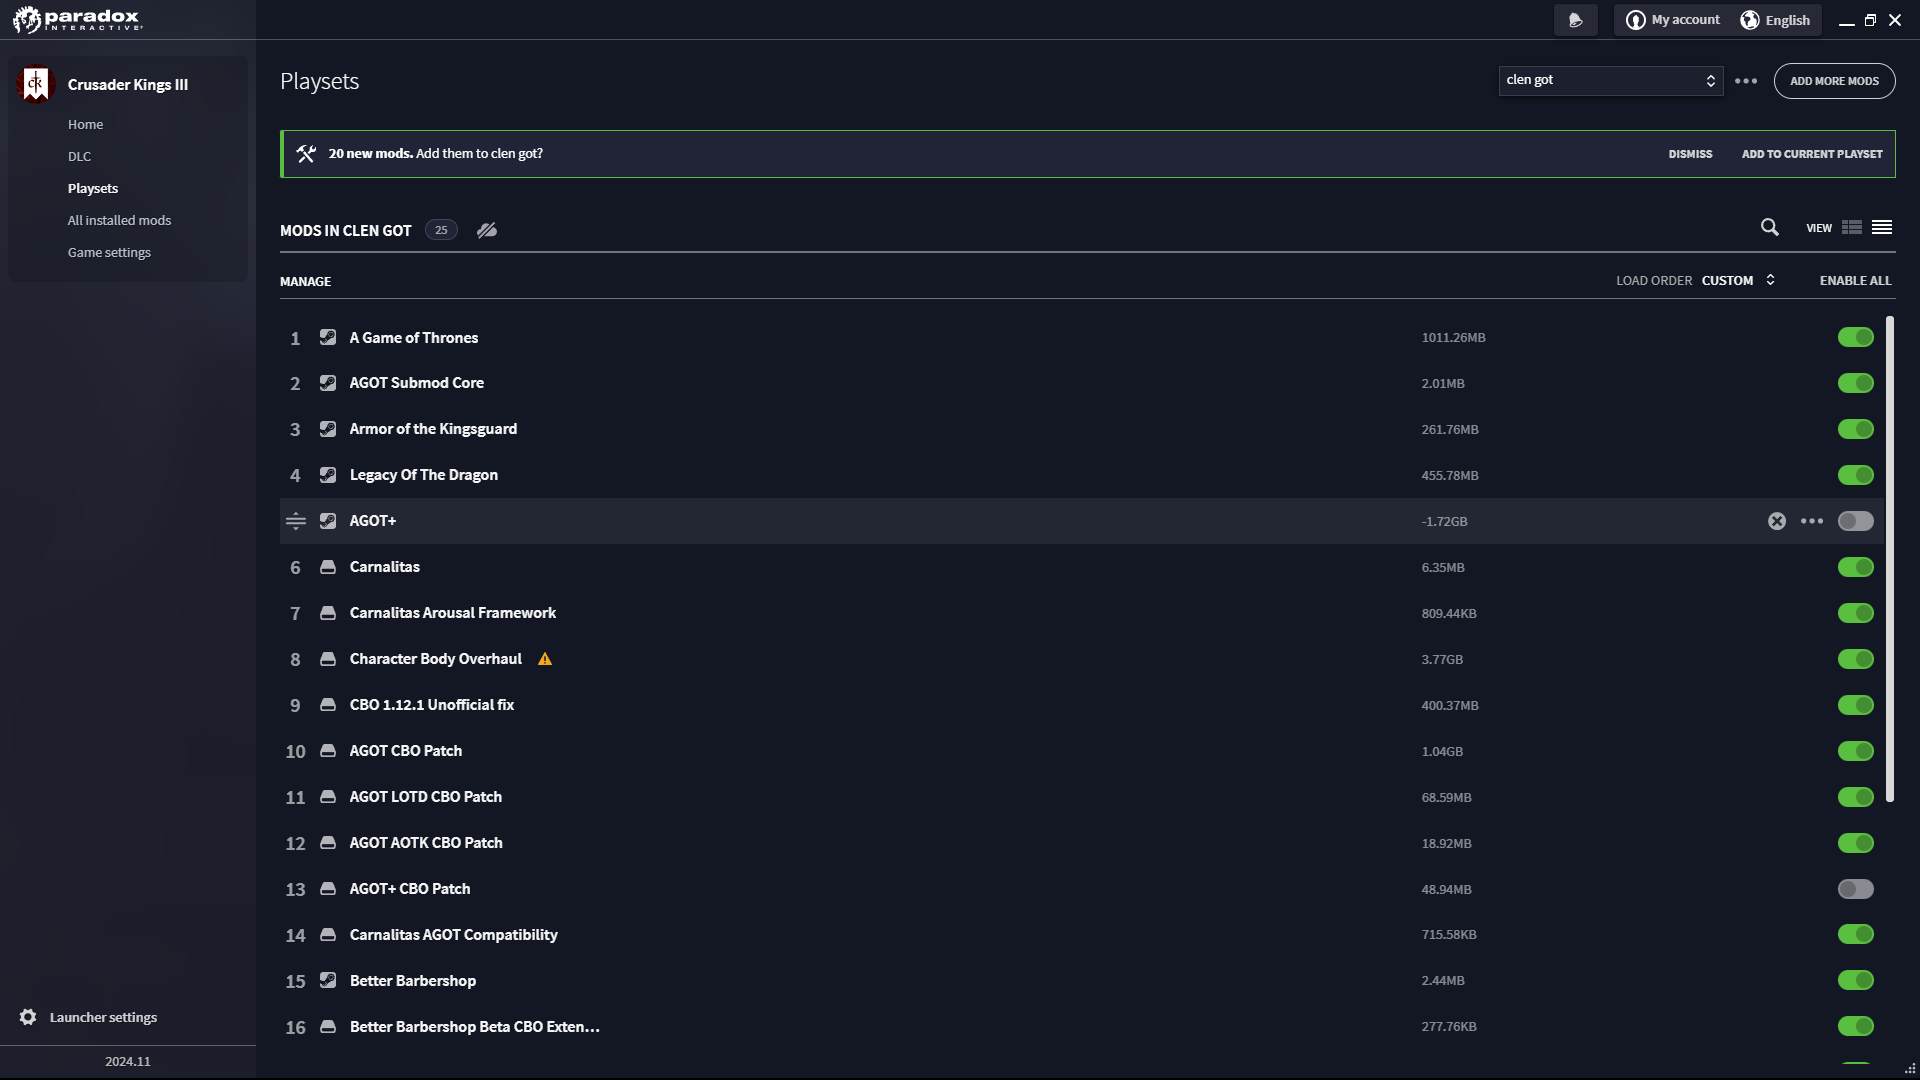Enable the AGOT+ mod

click(x=1856, y=521)
